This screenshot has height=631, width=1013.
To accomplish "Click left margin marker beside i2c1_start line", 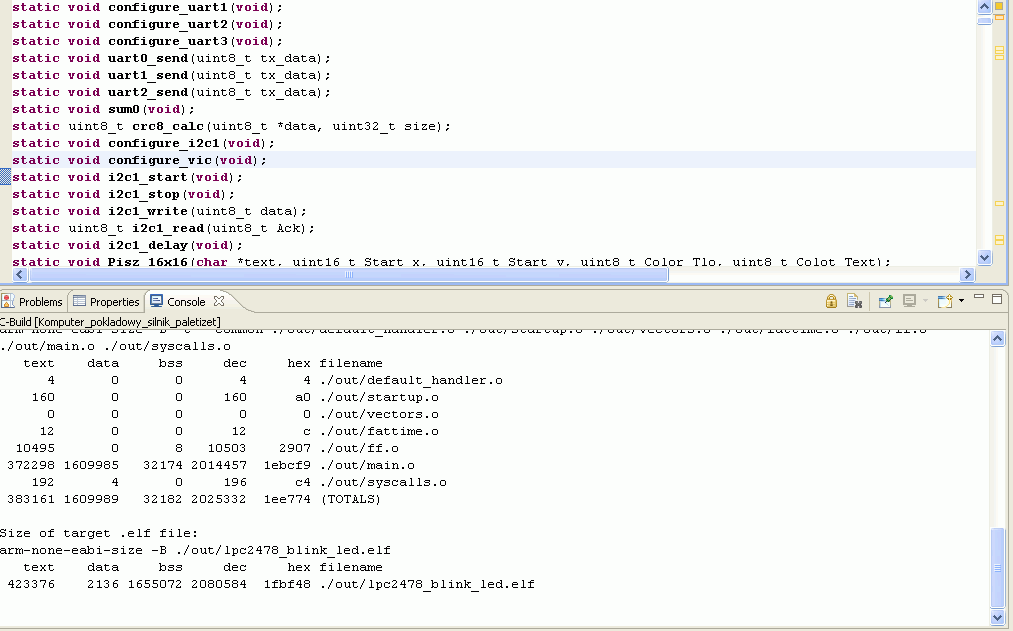I will coord(5,177).
